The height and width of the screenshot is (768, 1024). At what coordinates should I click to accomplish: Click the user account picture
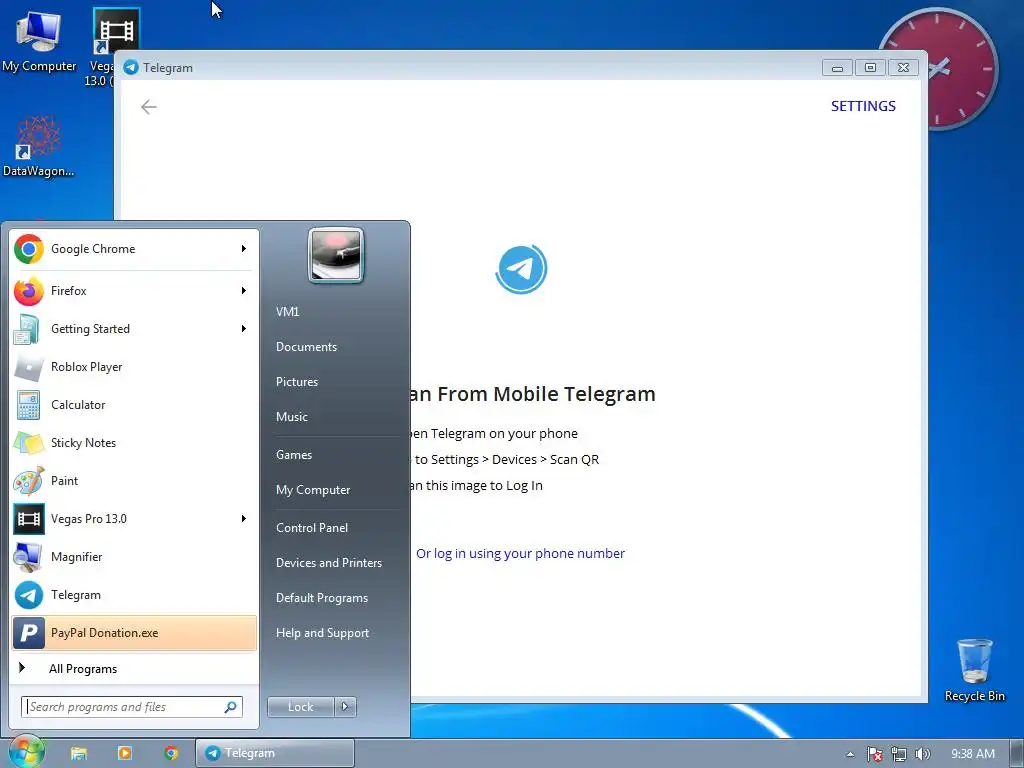tap(336, 255)
